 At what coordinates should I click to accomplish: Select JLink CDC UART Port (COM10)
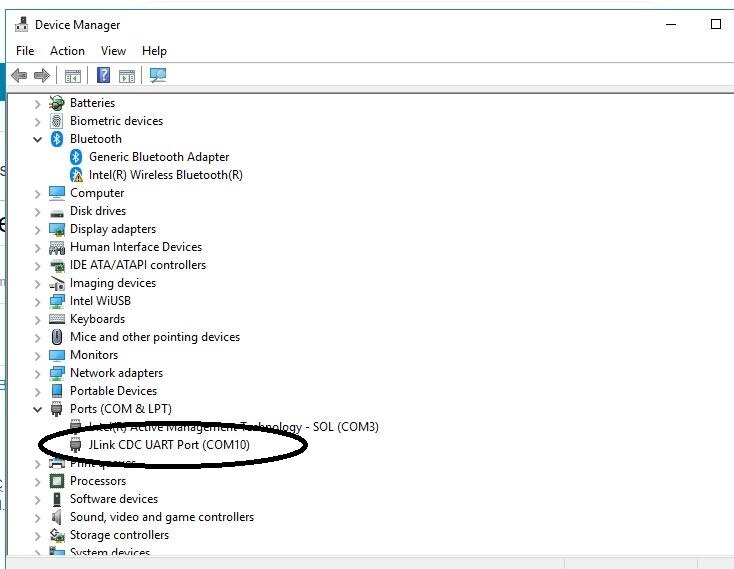[x=169, y=445]
